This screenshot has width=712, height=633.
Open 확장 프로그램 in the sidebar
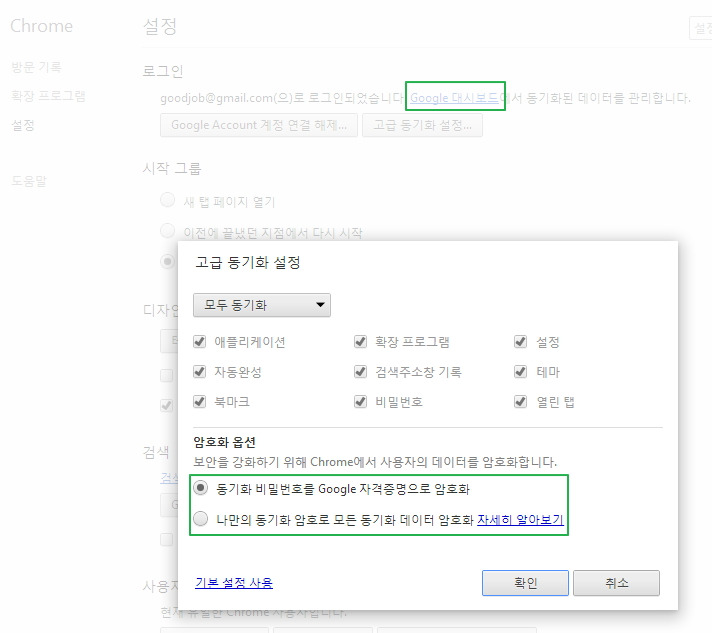pyautogui.click(x=48, y=96)
